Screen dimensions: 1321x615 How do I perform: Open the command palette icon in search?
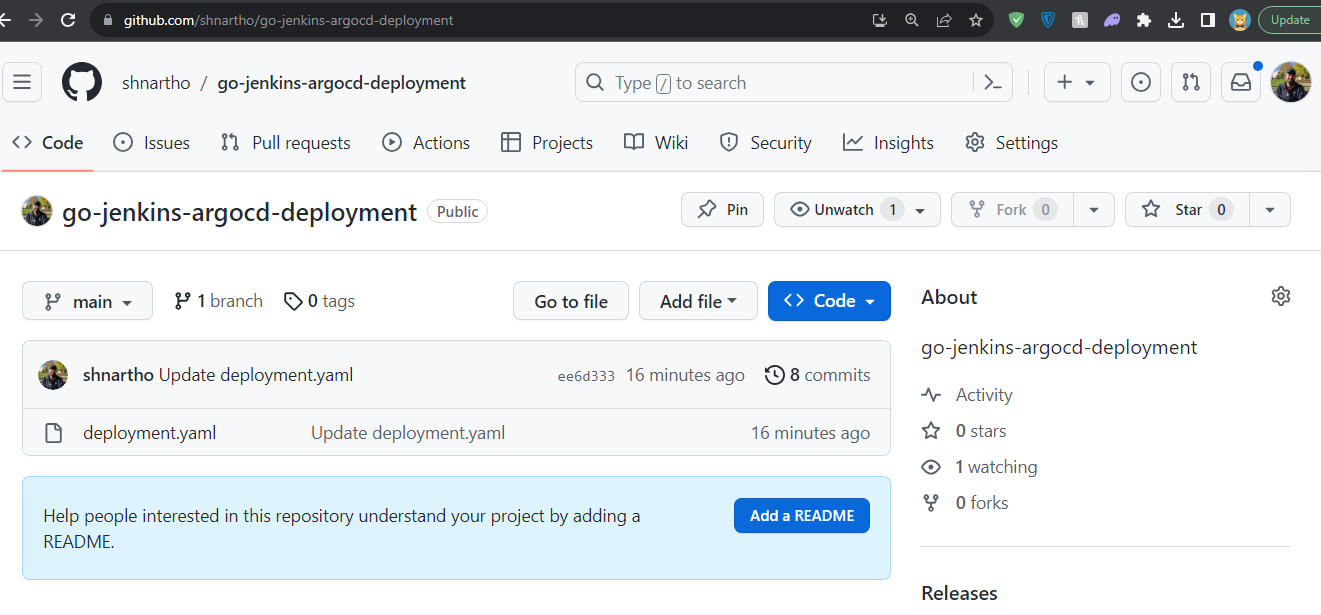click(x=993, y=83)
